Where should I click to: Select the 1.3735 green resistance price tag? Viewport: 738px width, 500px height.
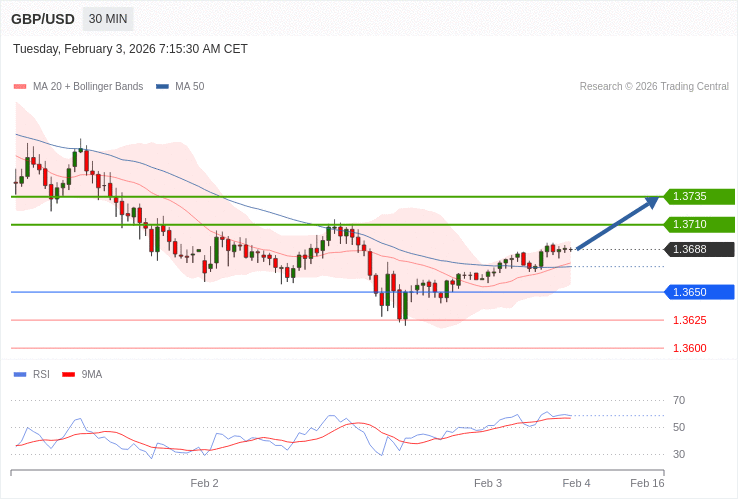tap(699, 196)
